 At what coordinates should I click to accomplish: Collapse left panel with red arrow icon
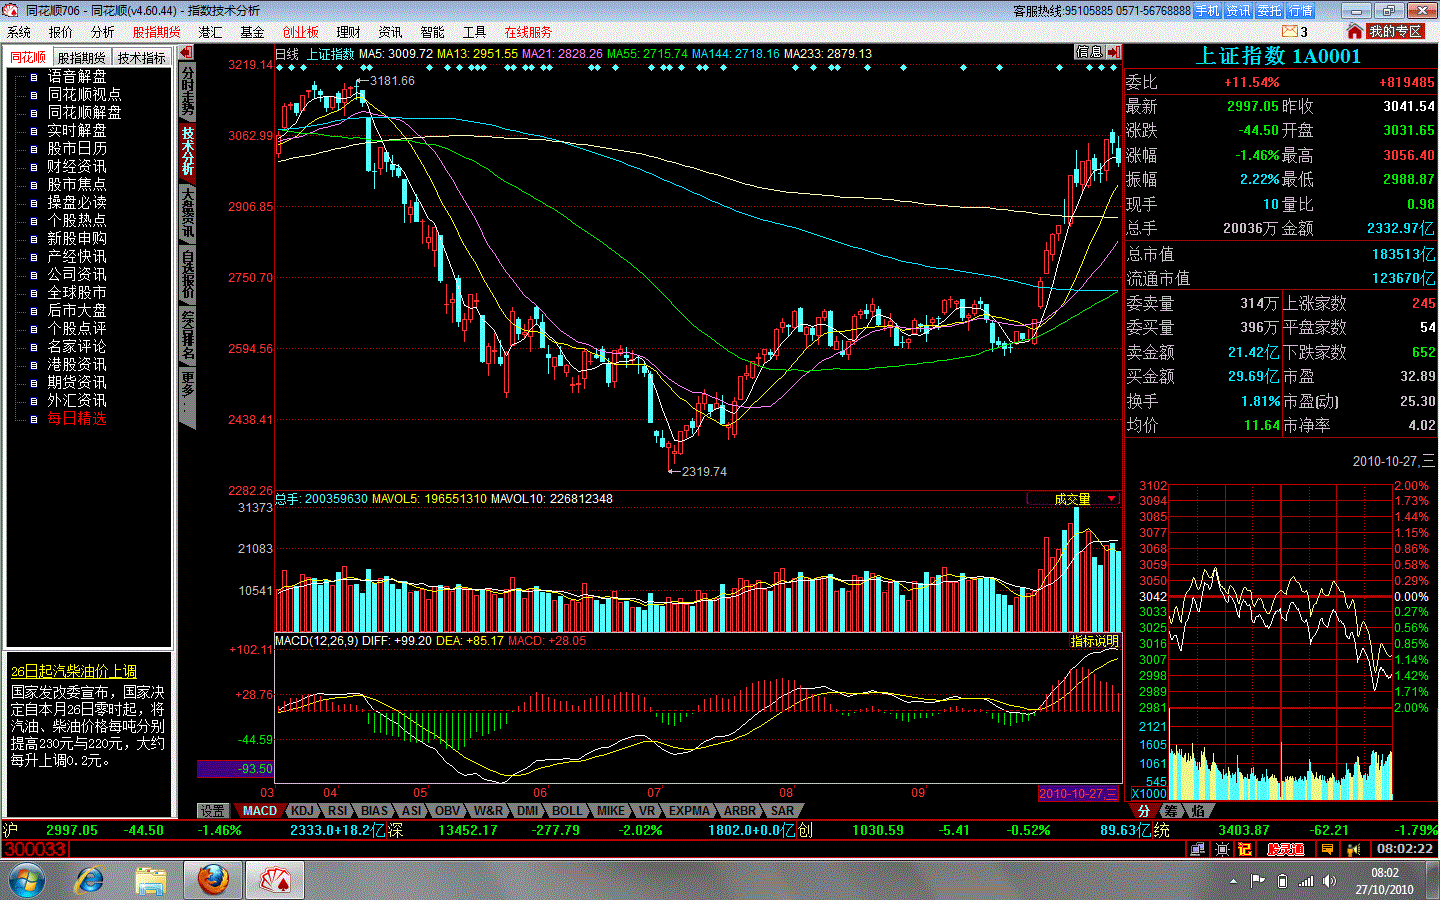(186, 52)
